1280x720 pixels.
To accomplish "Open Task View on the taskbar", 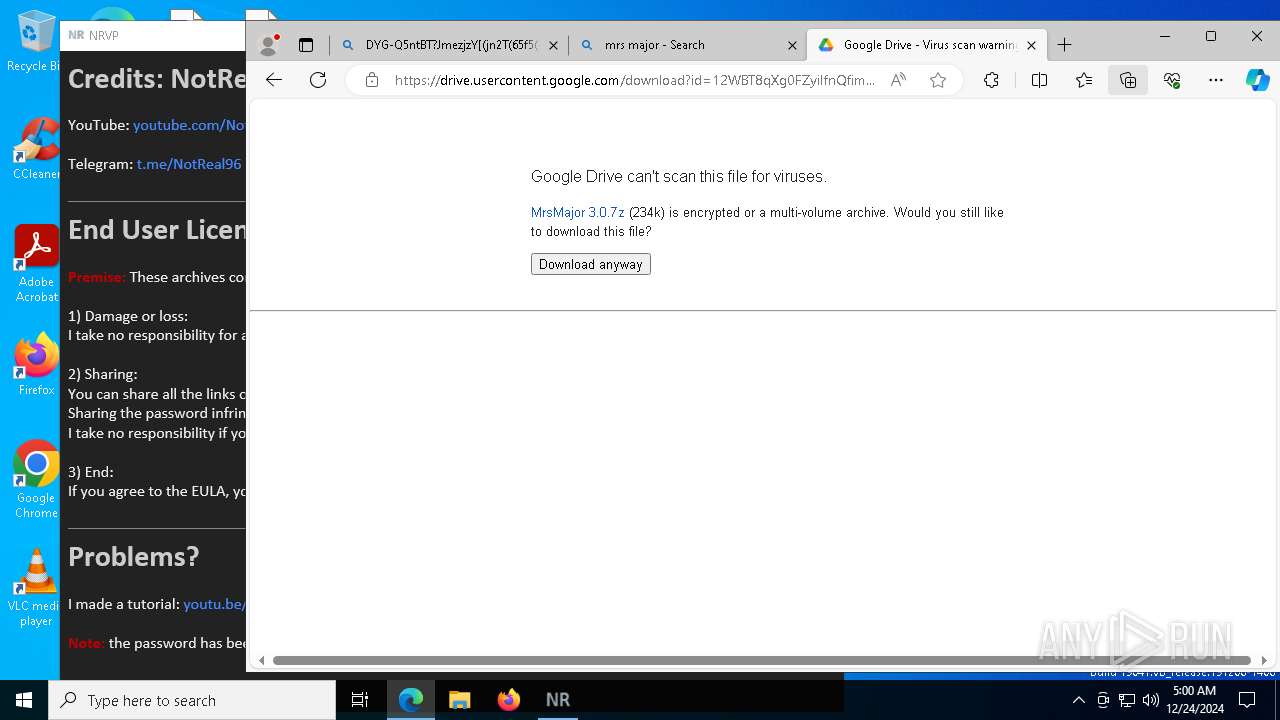I will pos(360,700).
